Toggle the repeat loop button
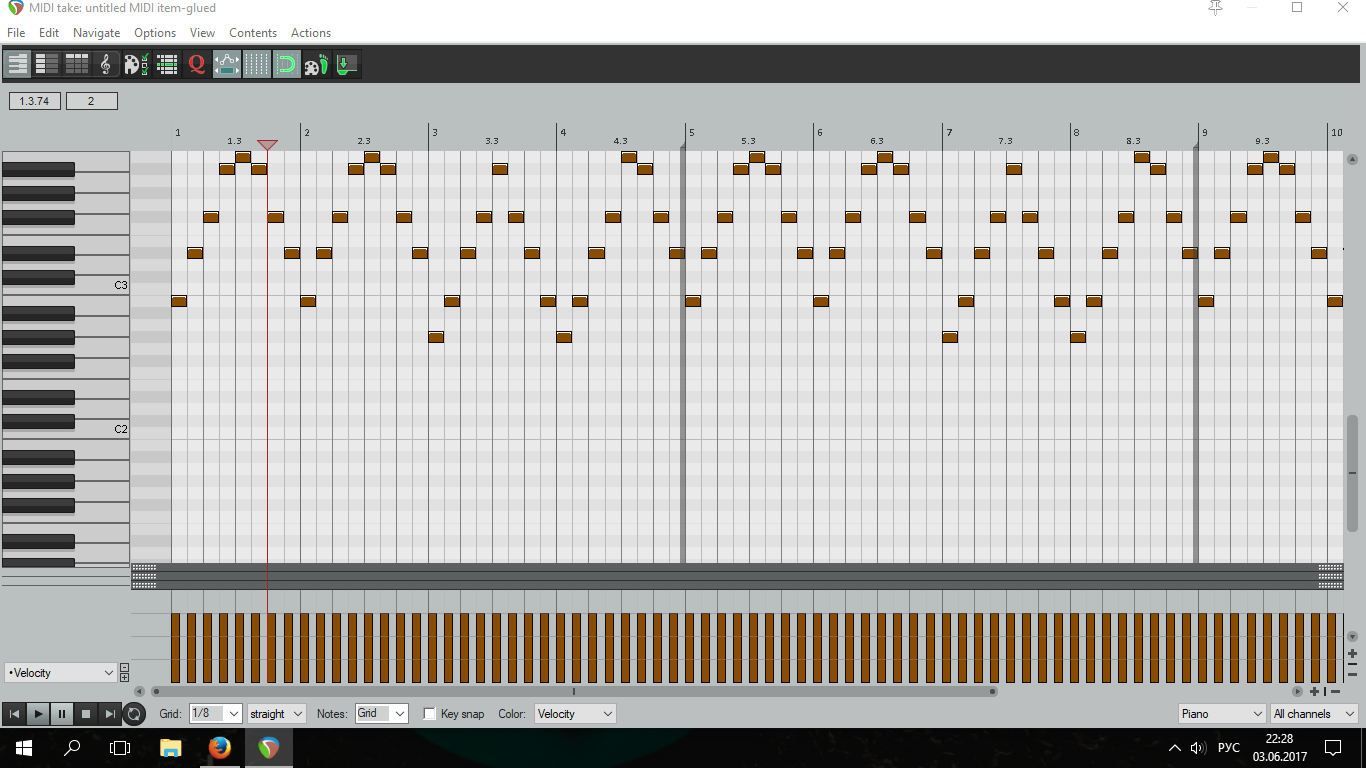 [x=134, y=714]
